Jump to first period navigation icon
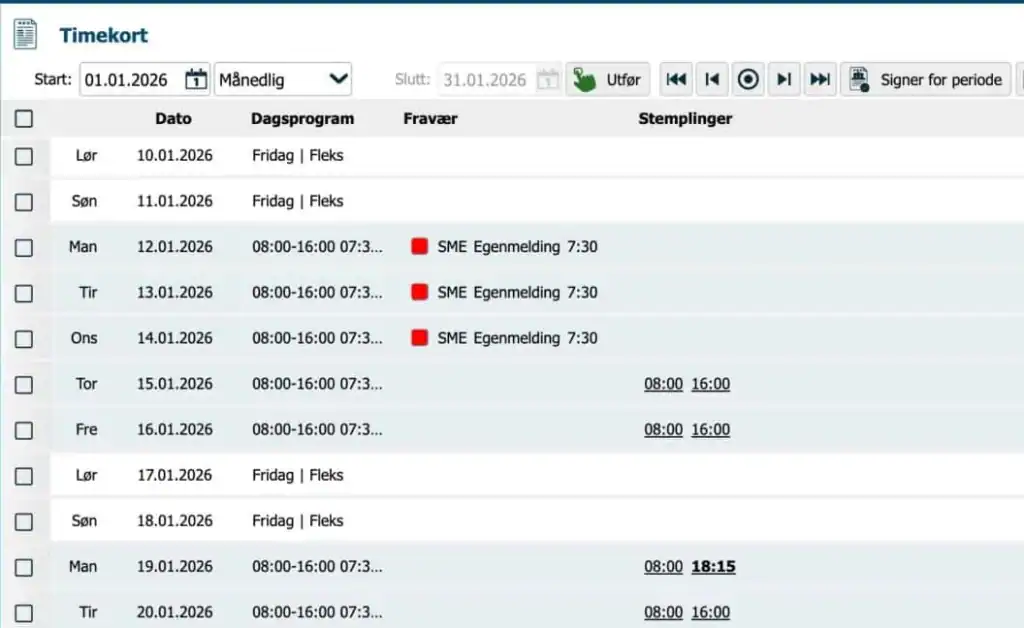Image resolution: width=1024 pixels, height=628 pixels. 676,80
